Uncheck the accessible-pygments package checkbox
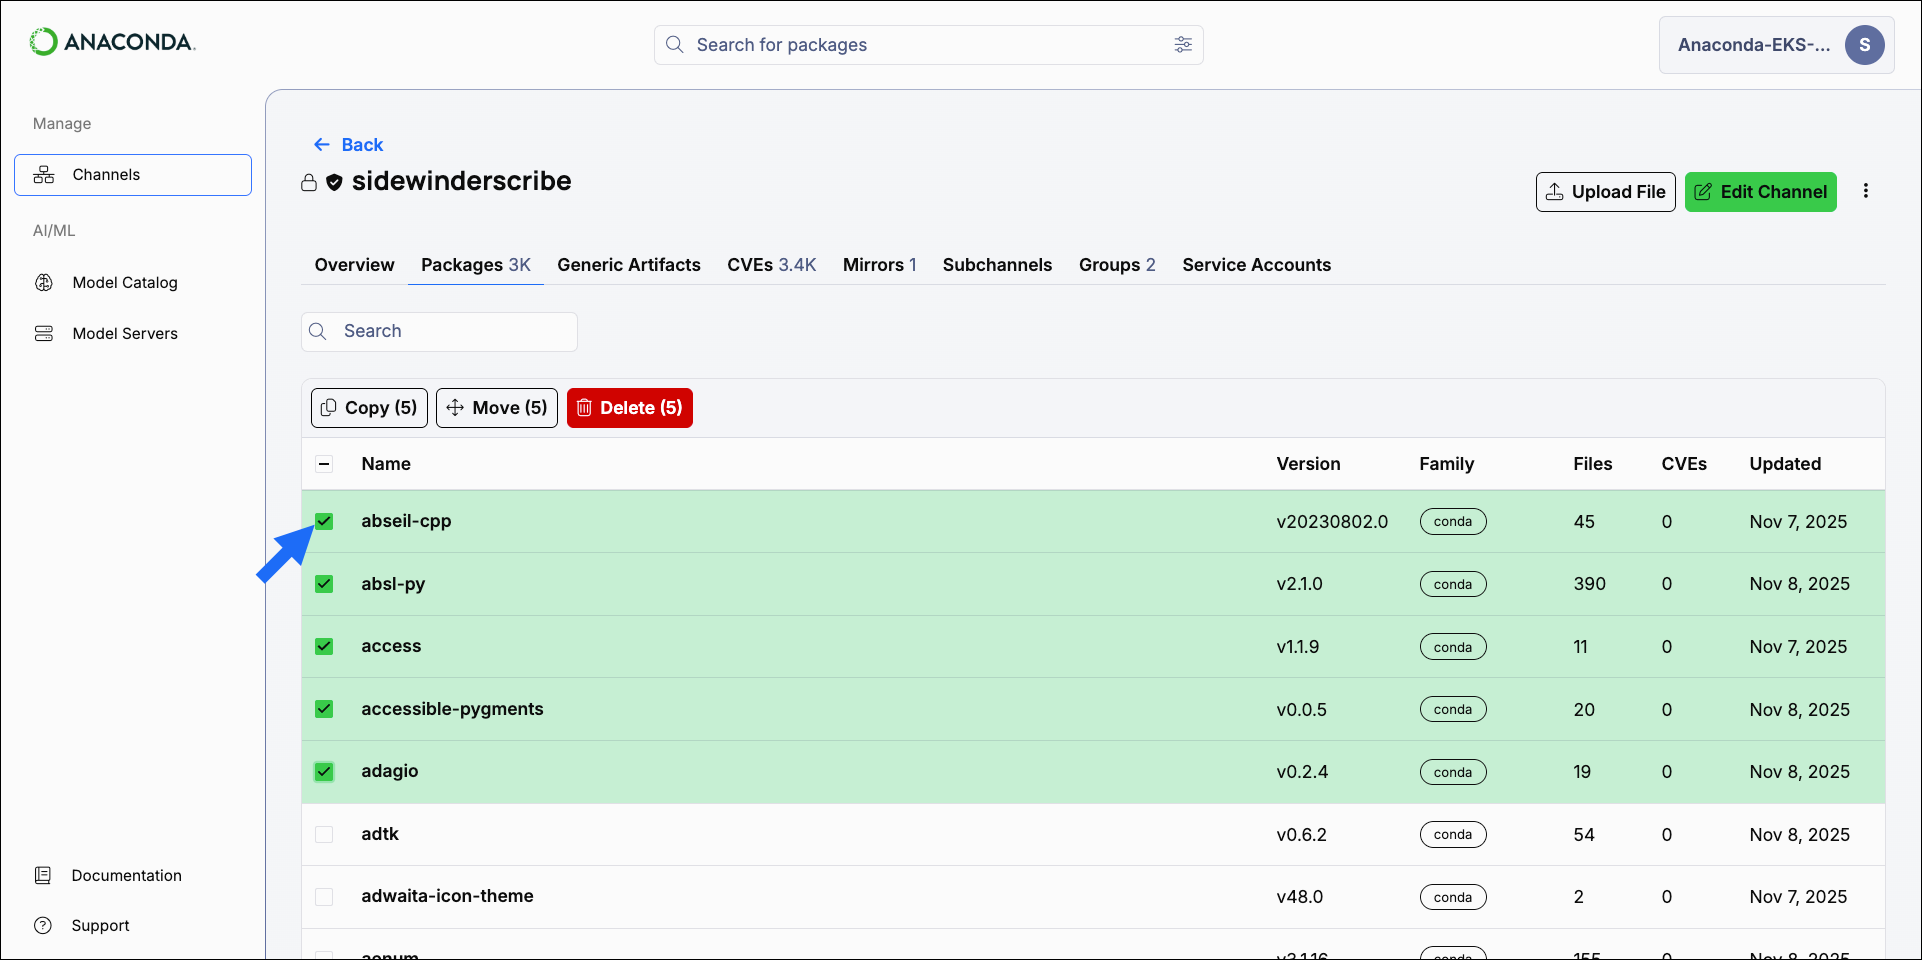Viewport: 1922px width, 960px height. 324,709
